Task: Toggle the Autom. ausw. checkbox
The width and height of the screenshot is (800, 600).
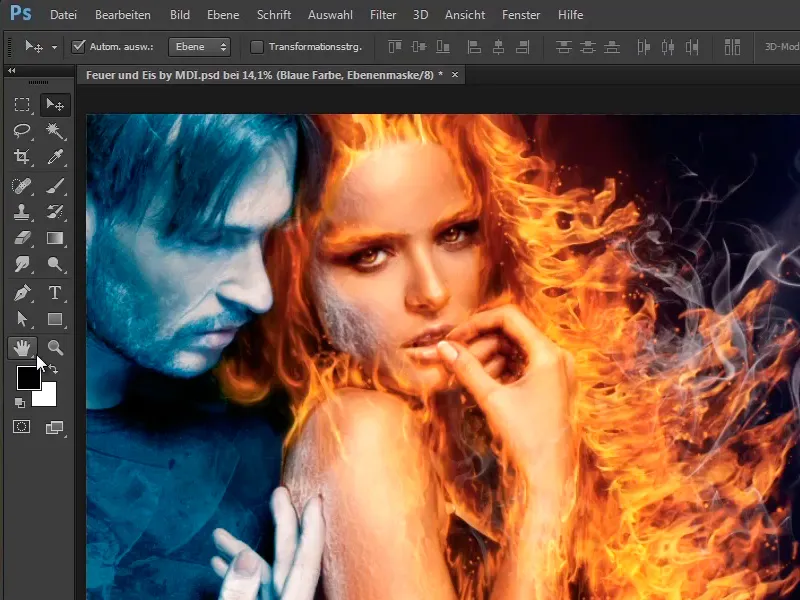Action: pyautogui.click(x=78, y=46)
